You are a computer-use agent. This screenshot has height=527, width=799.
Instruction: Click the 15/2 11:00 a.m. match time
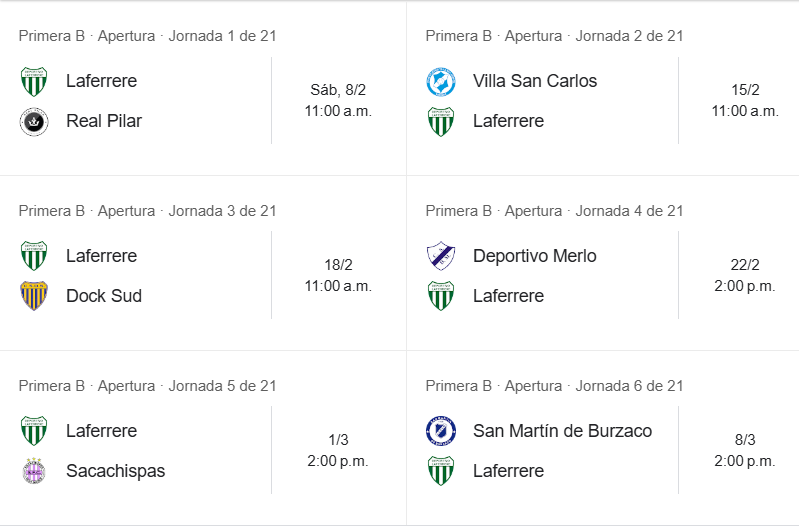745,100
